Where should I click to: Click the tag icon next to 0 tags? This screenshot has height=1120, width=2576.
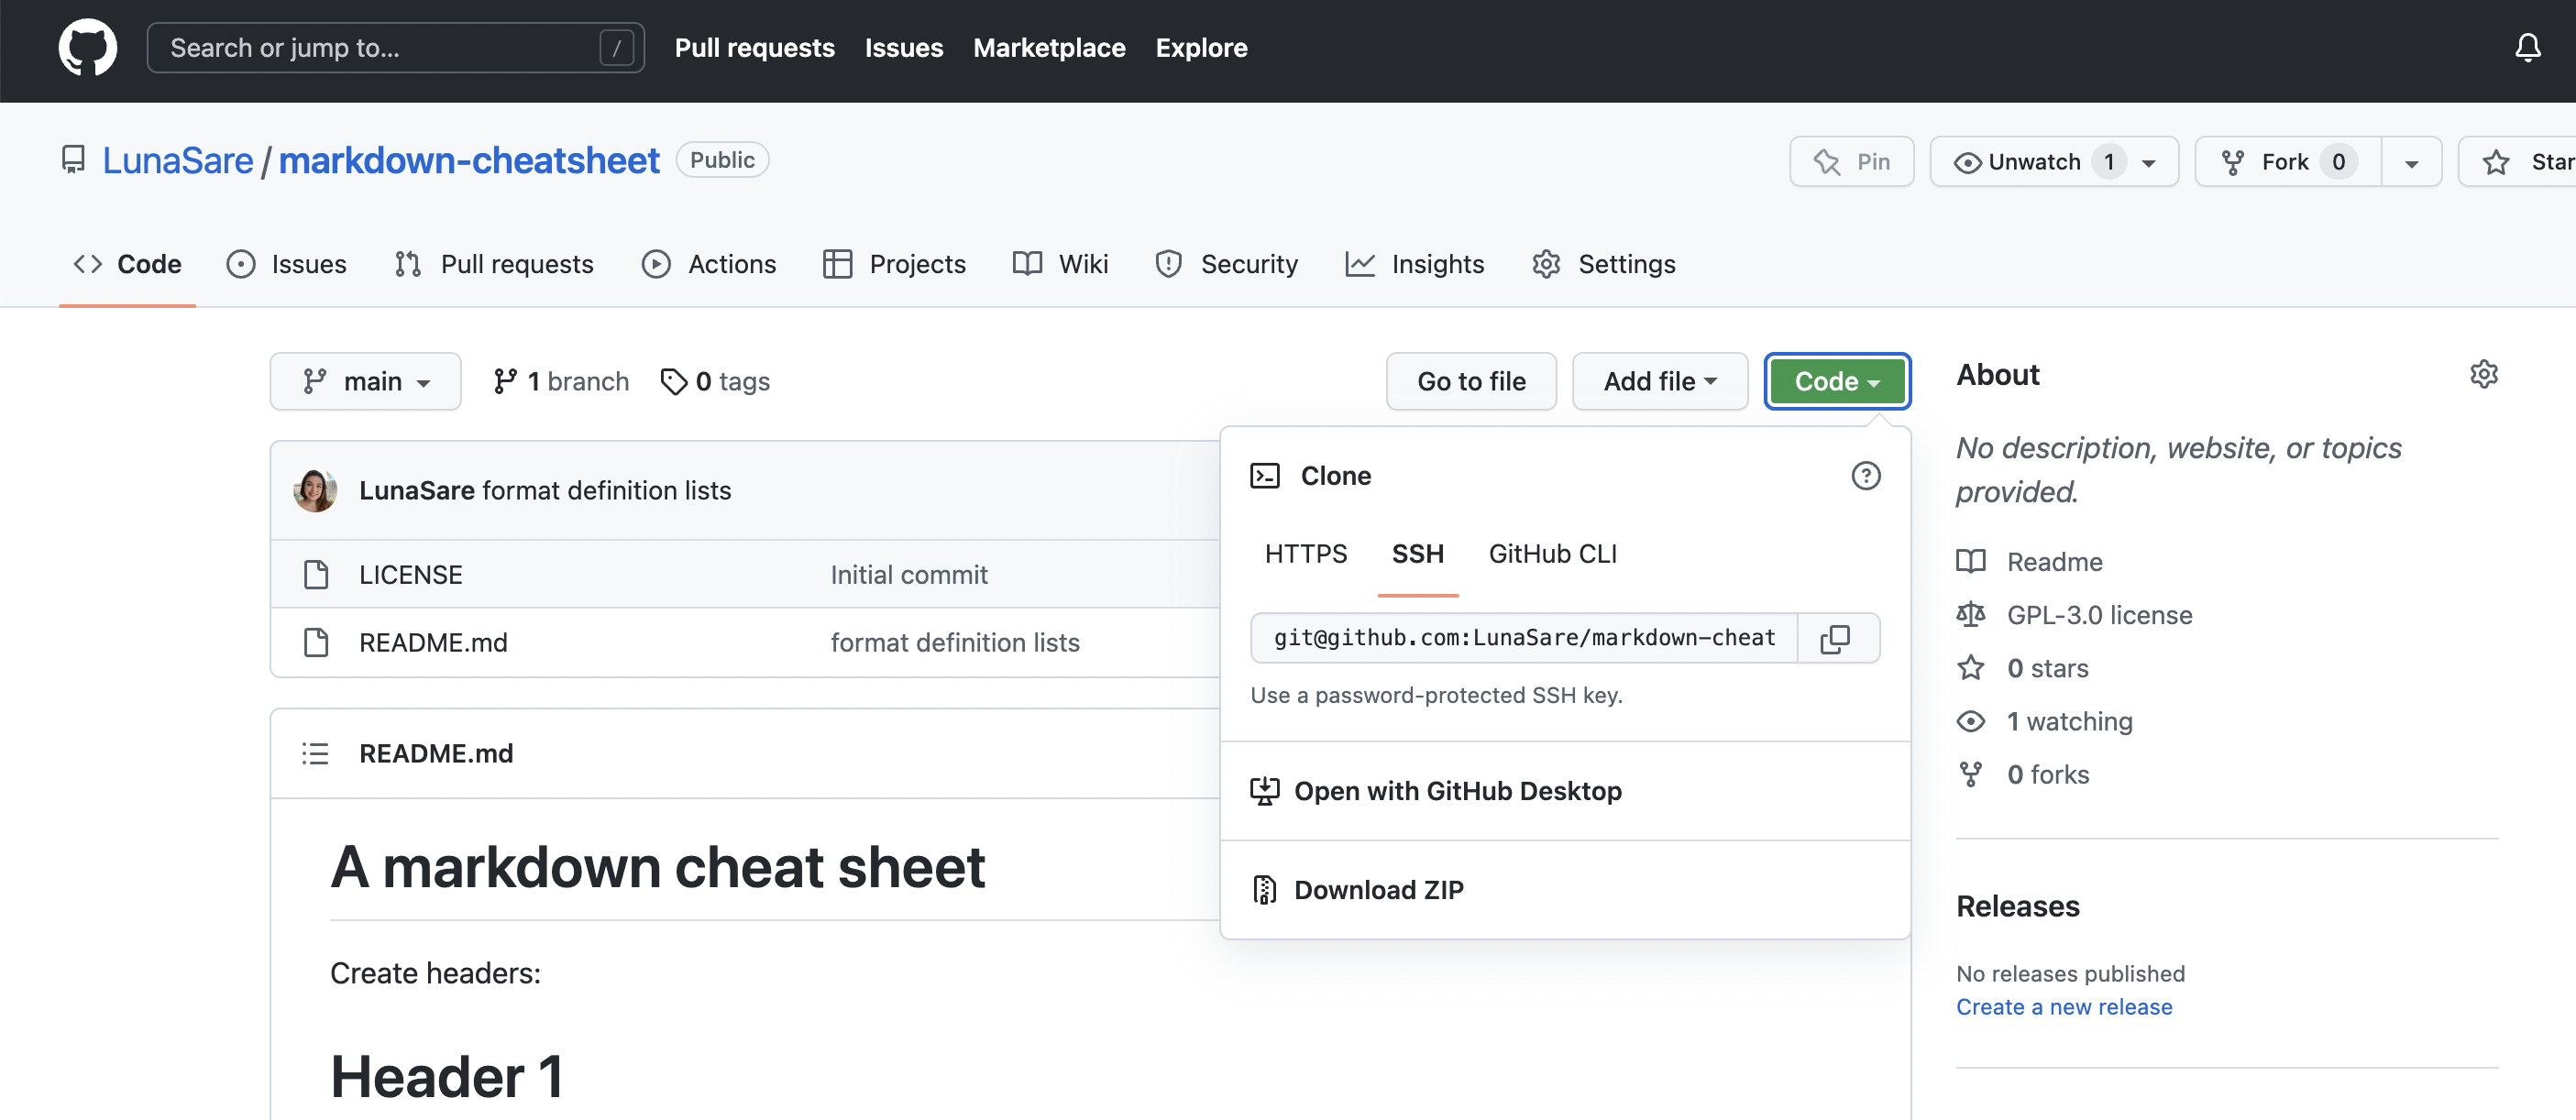pos(674,381)
